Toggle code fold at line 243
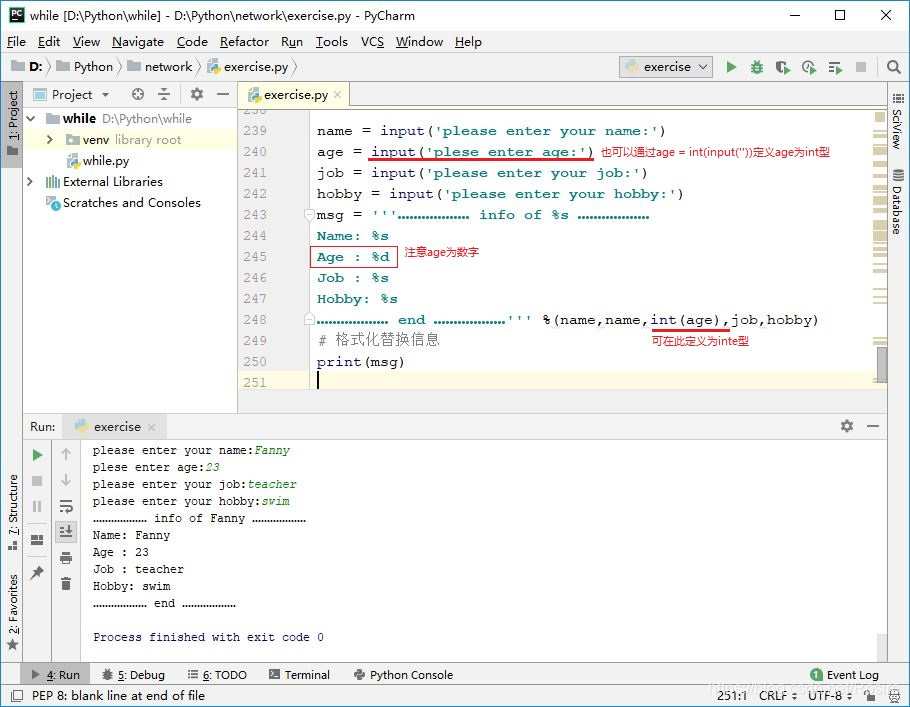This screenshot has width=910, height=707. (x=309, y=215)
